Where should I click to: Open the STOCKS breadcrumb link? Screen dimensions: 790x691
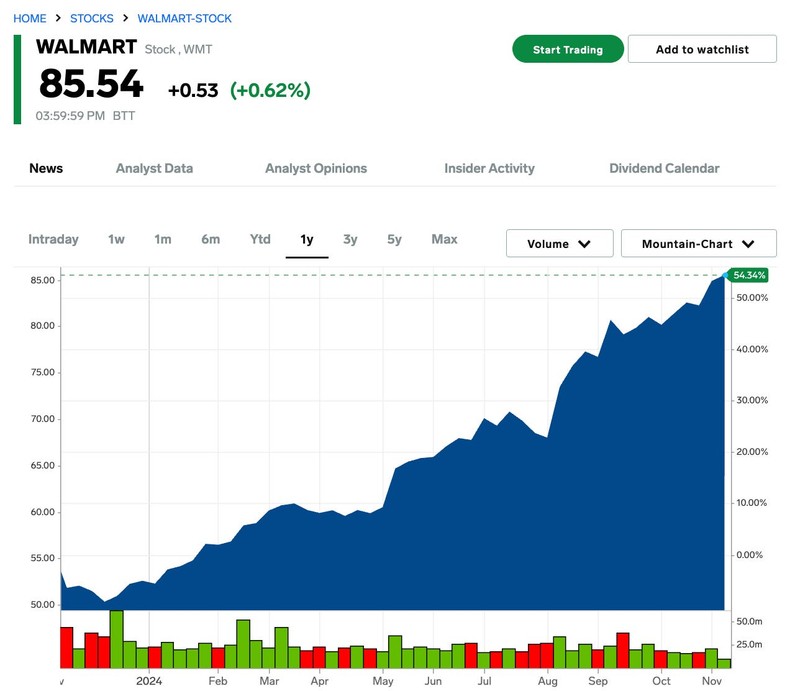pyautogui.click(x=91, y=19)
